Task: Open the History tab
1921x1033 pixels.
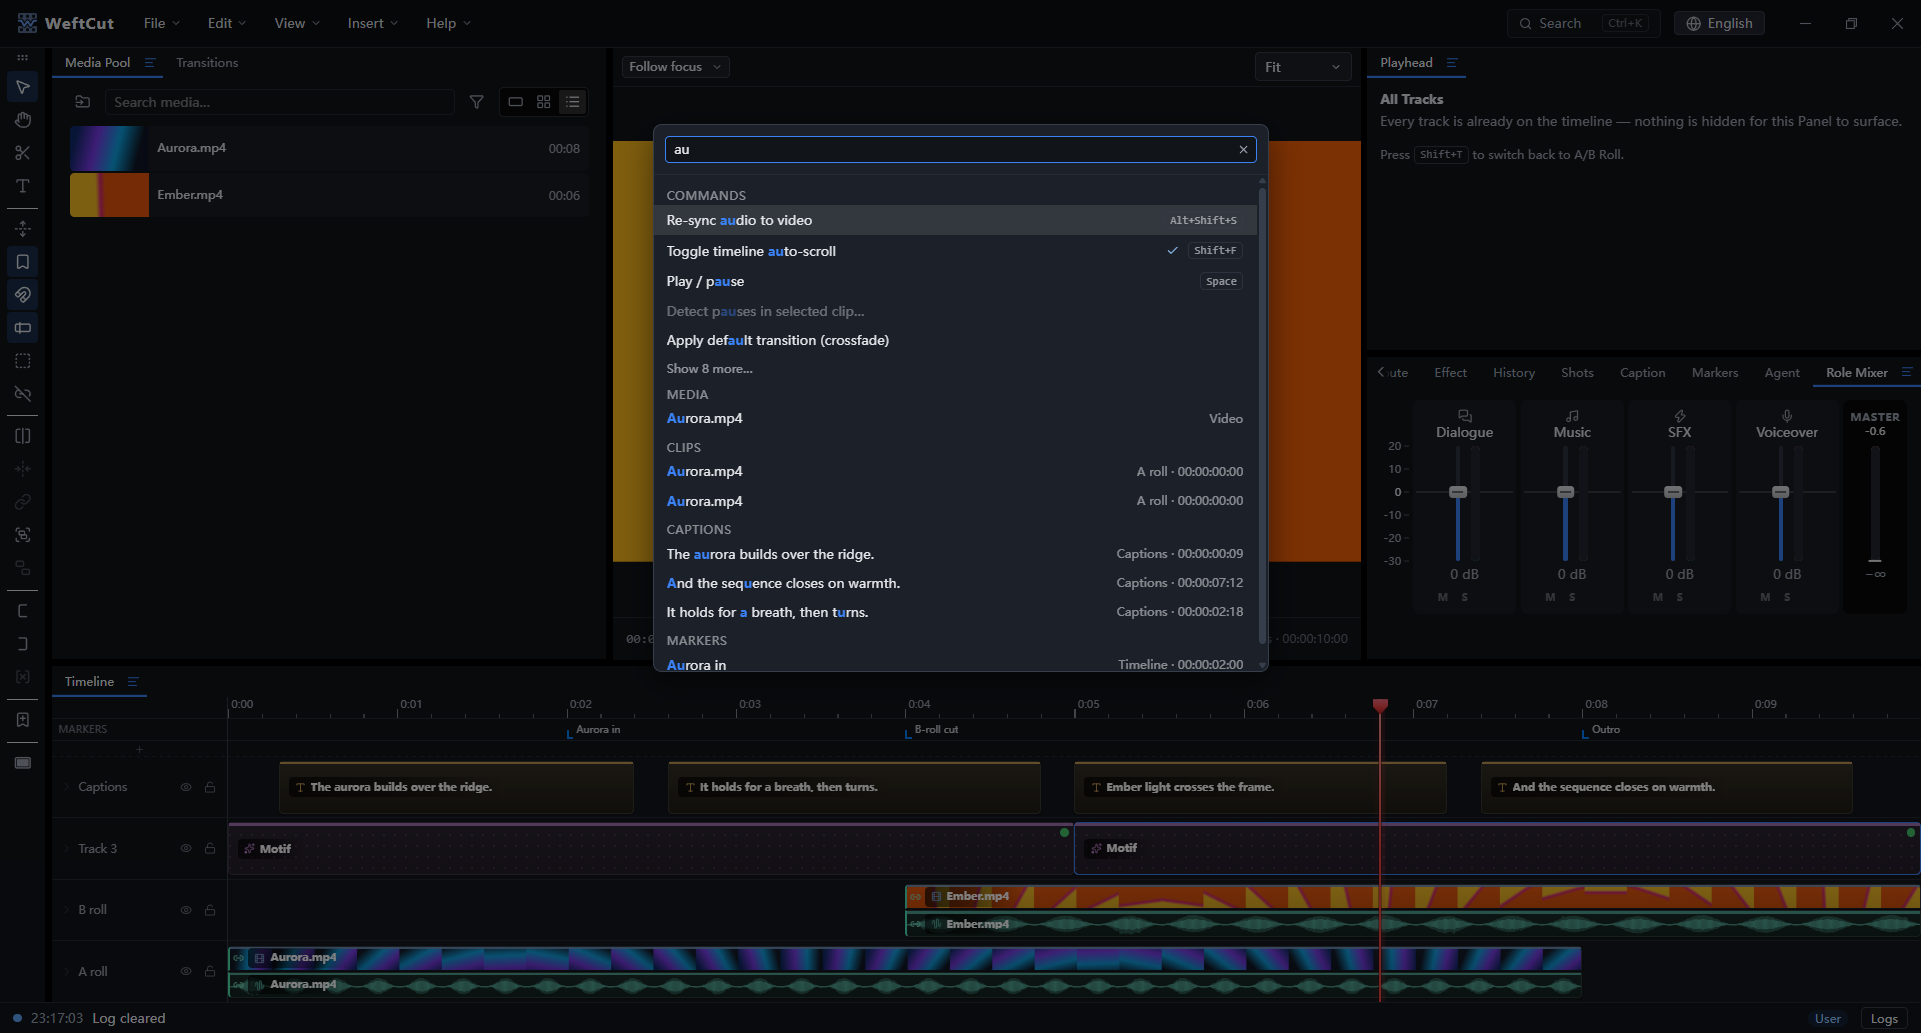Action: point(1514,373)
